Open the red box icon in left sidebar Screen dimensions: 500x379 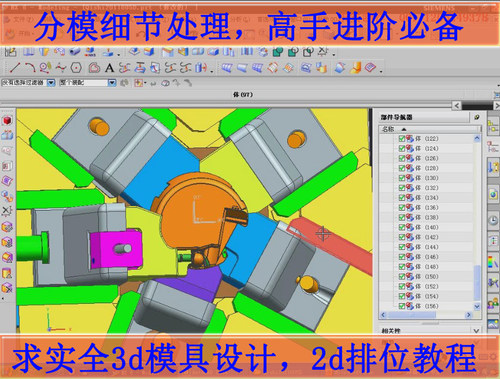click(7, 120)
